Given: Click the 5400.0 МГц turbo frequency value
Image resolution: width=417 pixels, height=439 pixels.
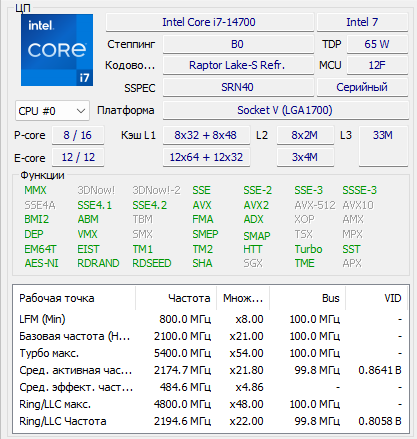Looking at the screenshot, I should pyautogui.click(x=182, y=353).
